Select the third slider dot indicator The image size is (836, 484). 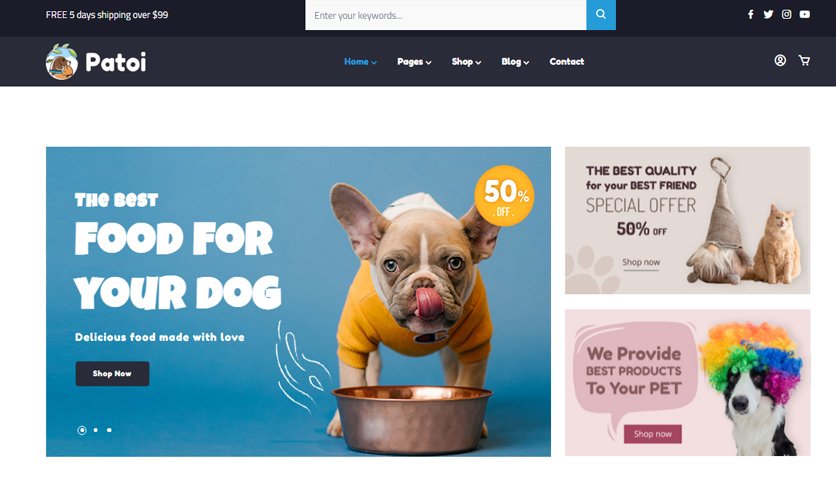(109, 430)
